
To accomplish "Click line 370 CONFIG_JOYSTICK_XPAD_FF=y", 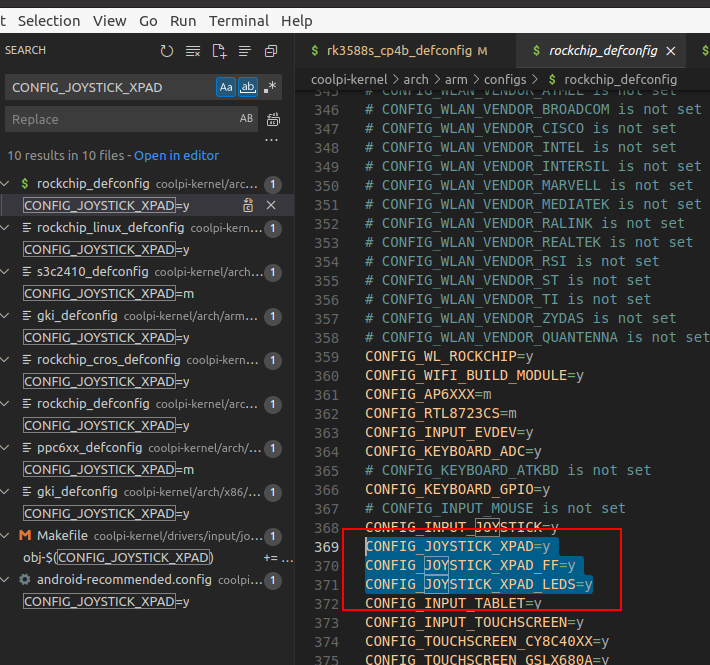I will click(470, 565).
